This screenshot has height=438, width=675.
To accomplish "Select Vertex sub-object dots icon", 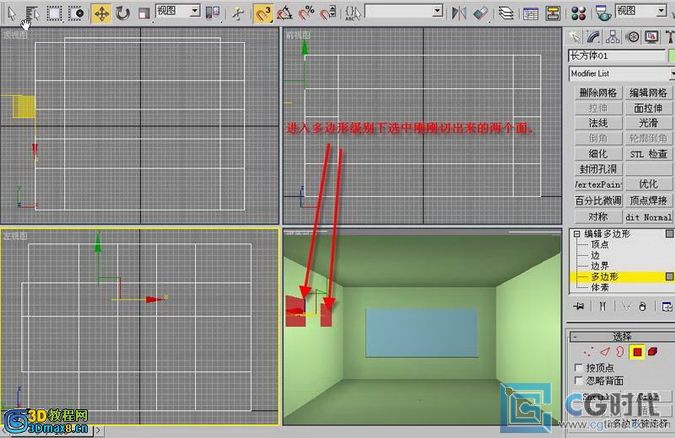I will [590, 352].
